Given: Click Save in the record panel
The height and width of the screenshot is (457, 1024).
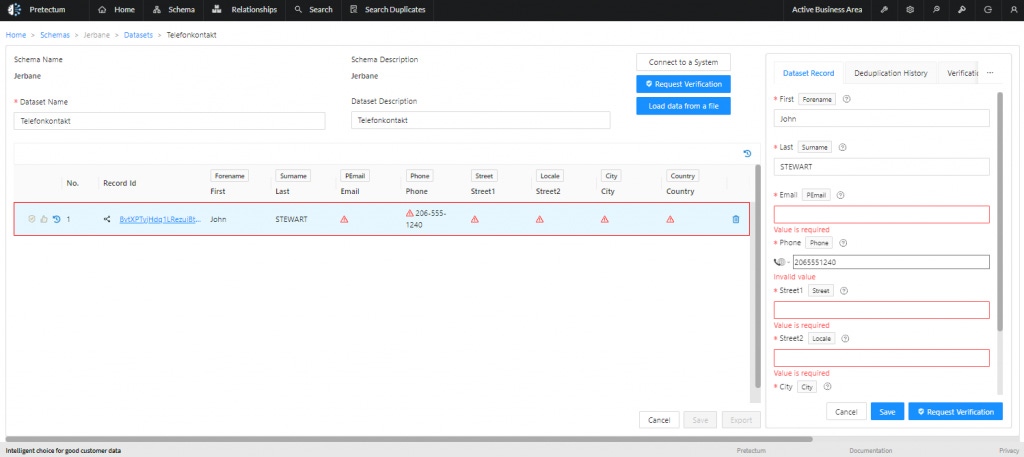Looking at the screenshot, I should pos(887,412).
